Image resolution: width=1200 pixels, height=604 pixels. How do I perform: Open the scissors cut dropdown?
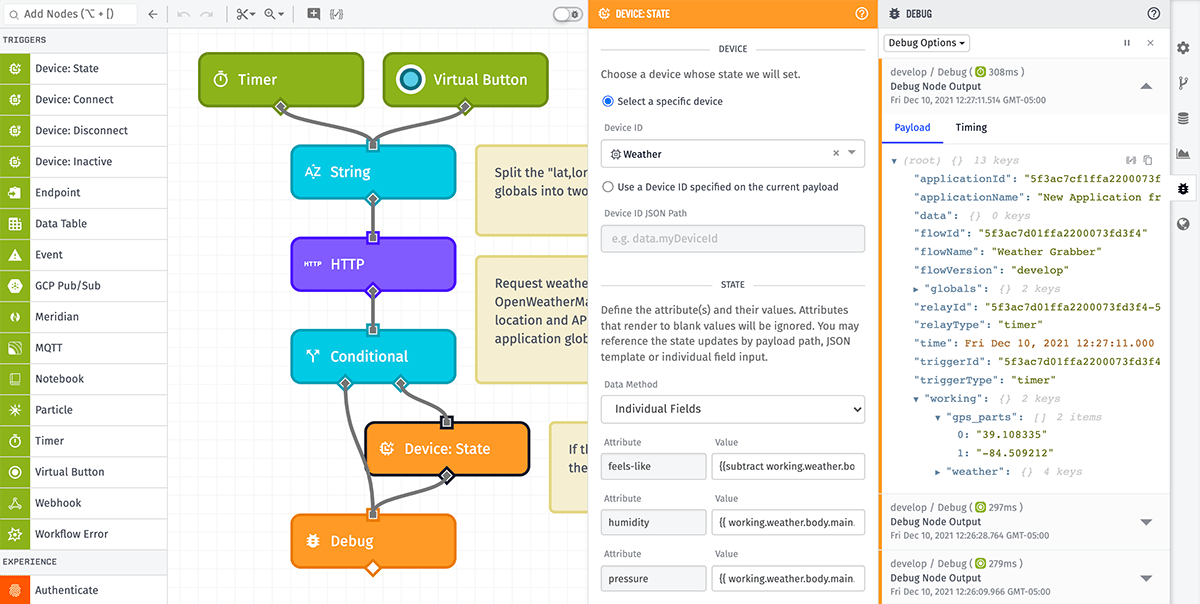(246, 14)
